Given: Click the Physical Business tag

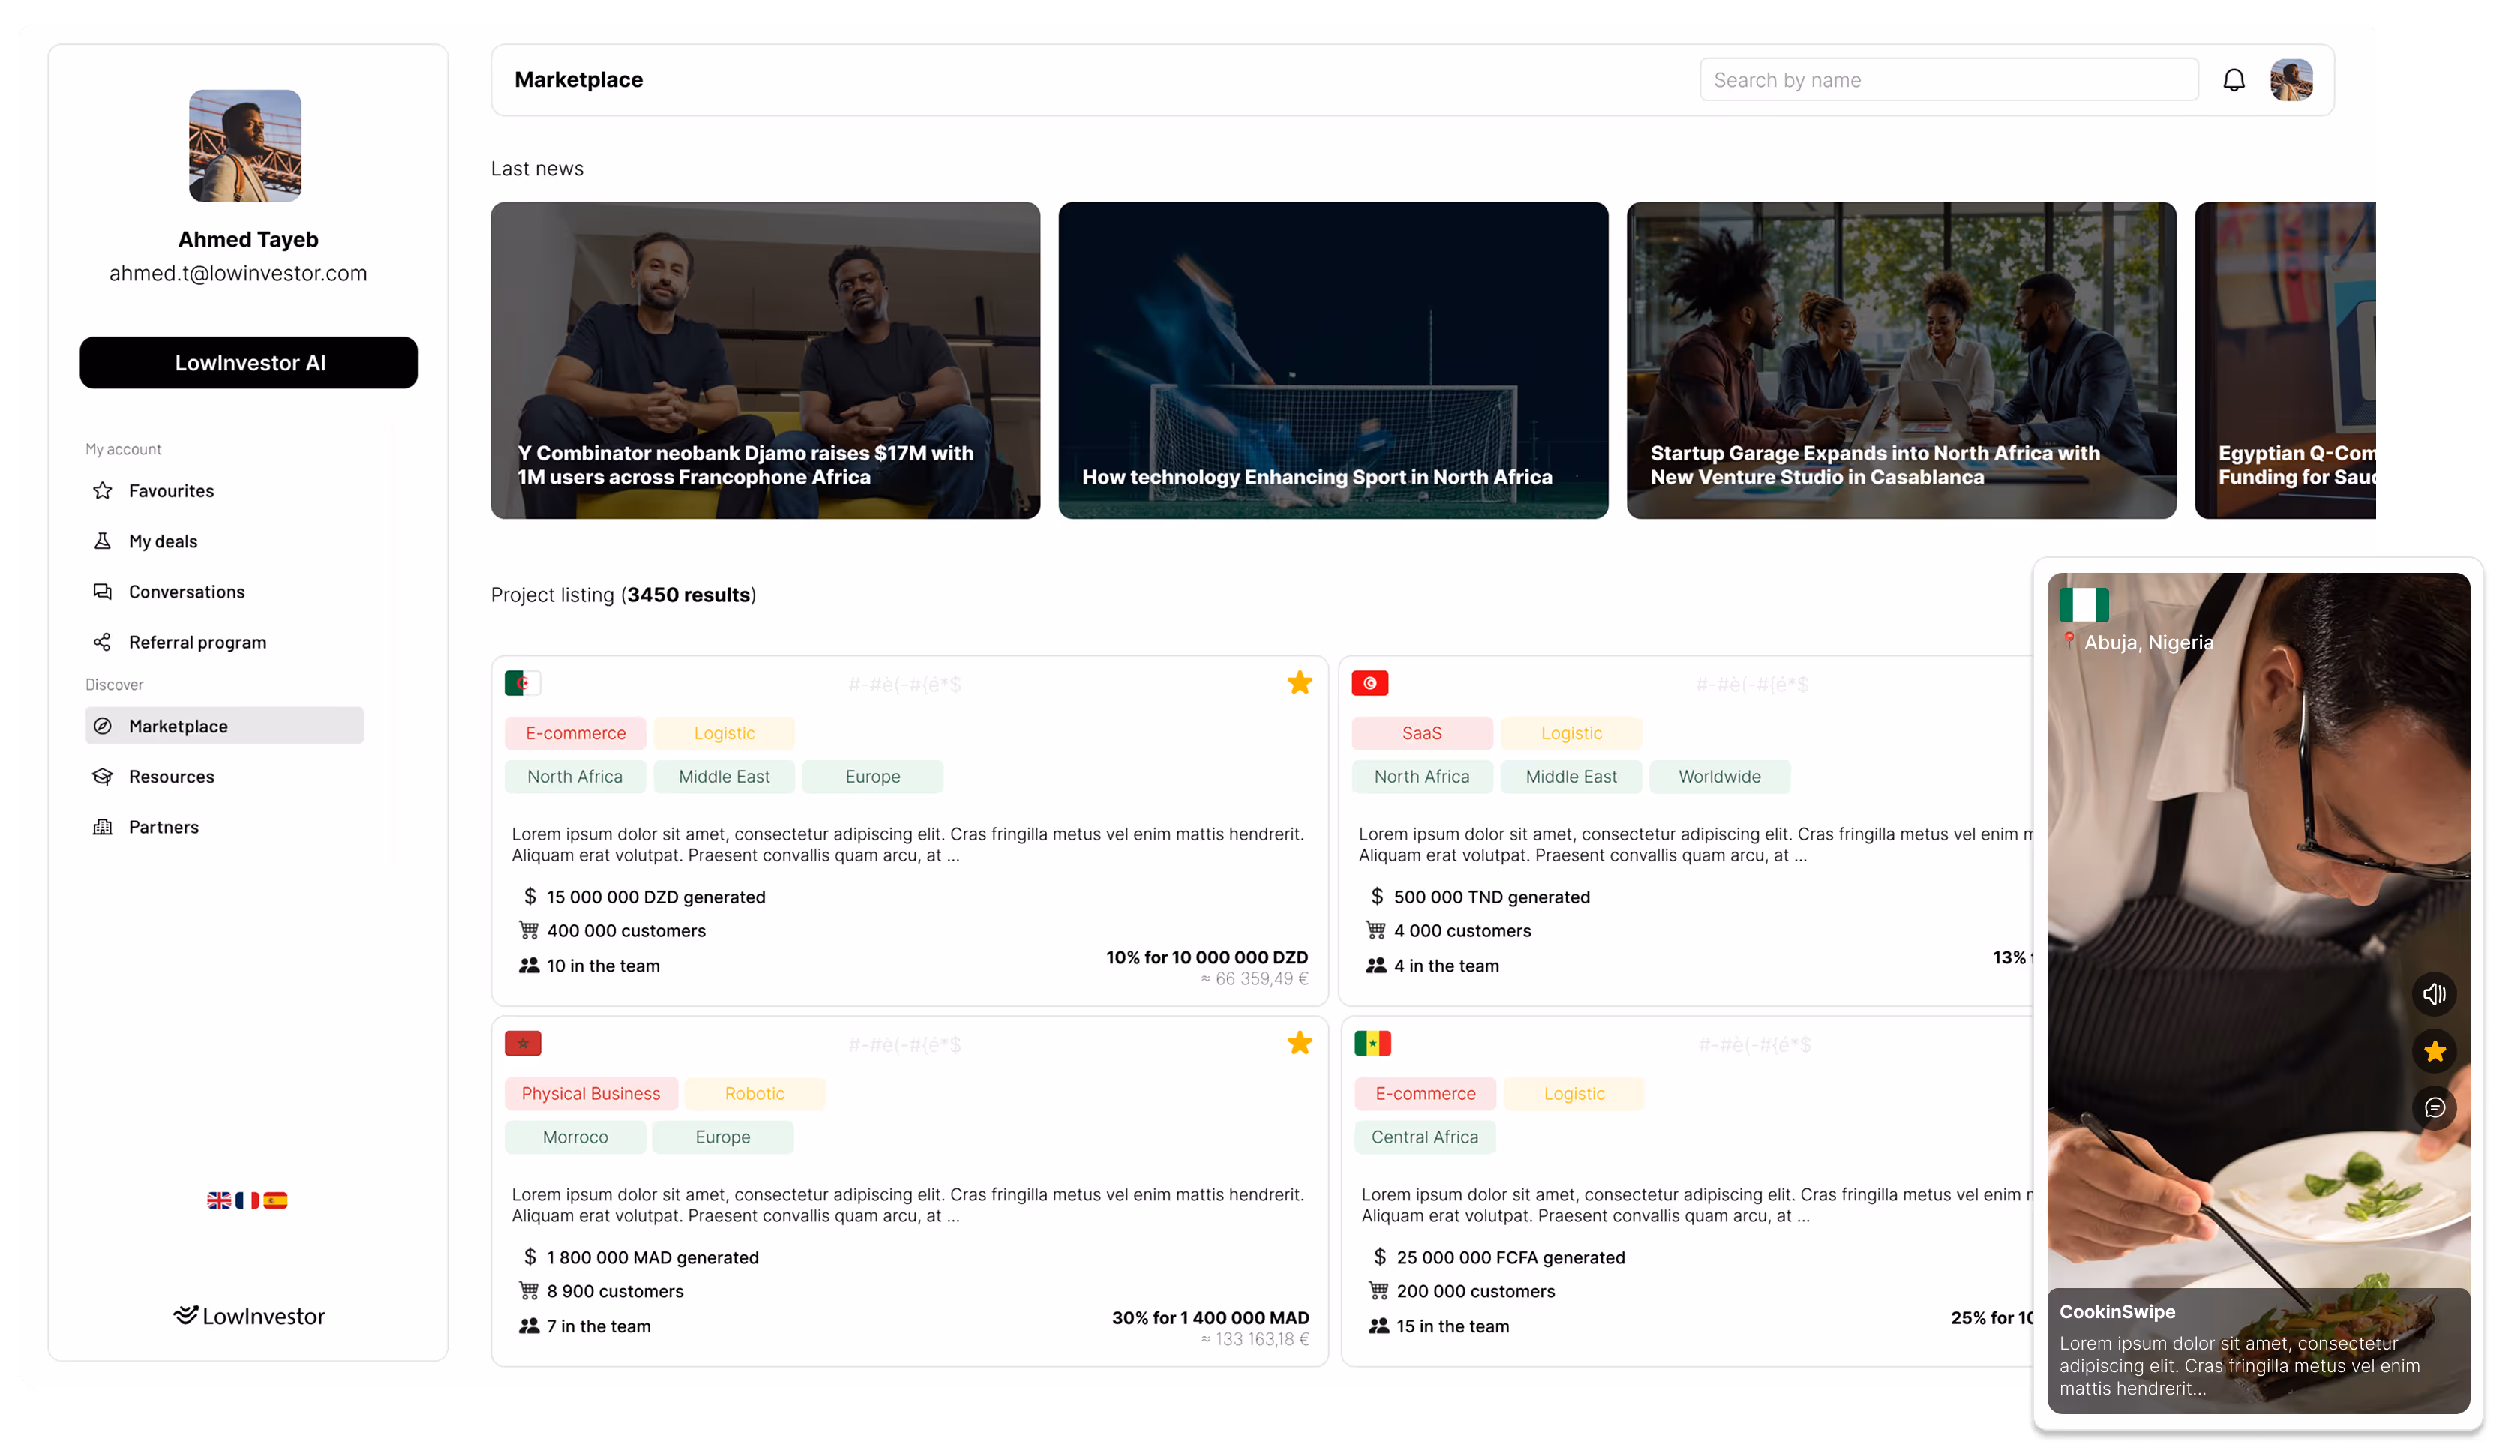Looking at the screenshot, I should [x=590, y=1094].
